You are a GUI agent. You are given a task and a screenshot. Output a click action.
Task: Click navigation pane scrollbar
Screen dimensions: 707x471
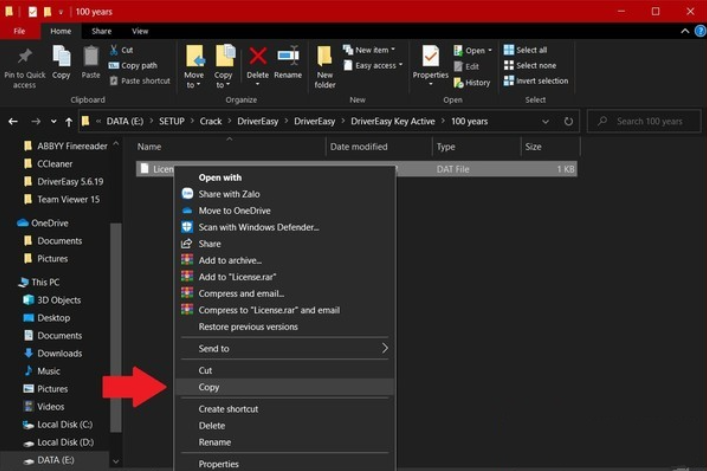pyautogui.click(x=115, y=327)
